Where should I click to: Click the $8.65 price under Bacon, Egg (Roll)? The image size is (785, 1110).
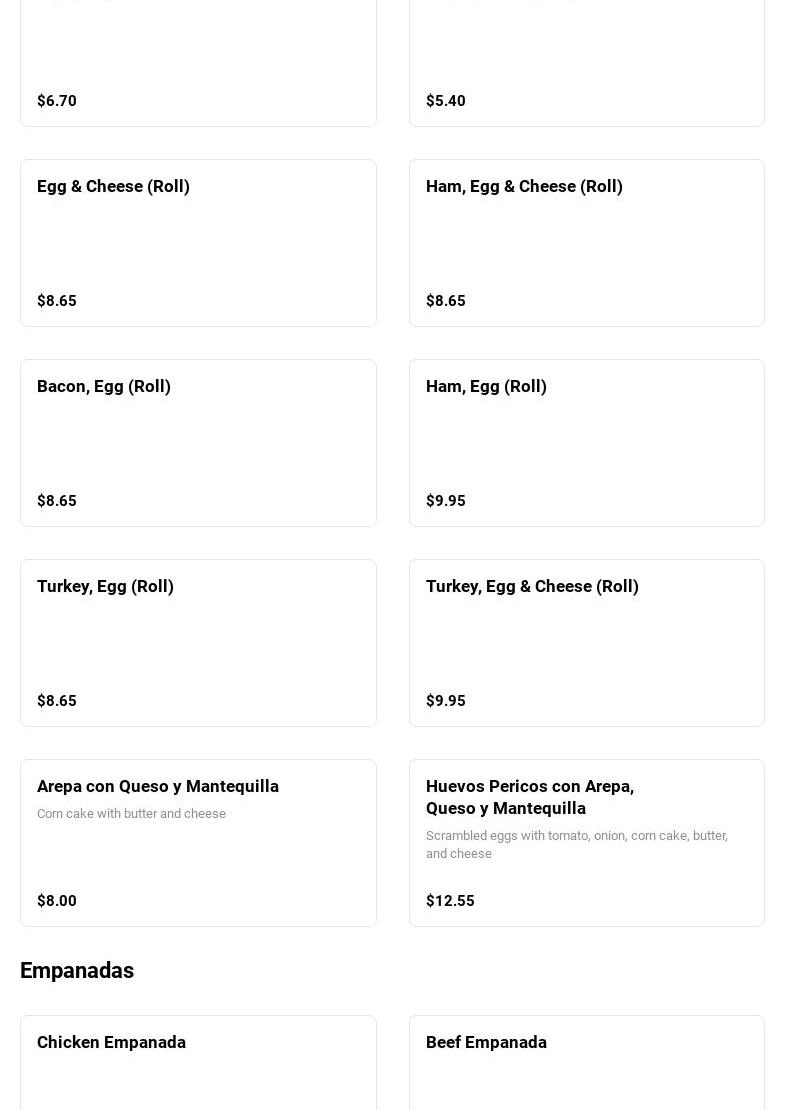(57, 501)
